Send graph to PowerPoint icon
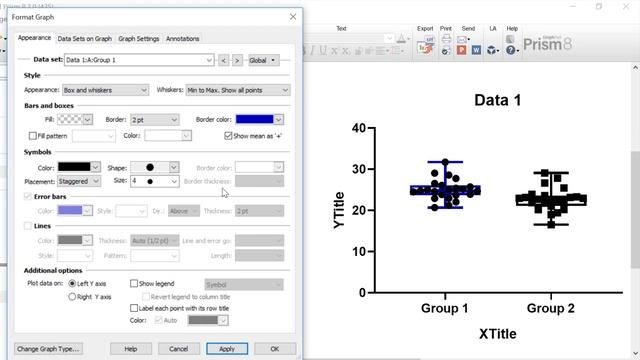The width and height of the screenshot is (640, 360). click(x=462, y=50)
